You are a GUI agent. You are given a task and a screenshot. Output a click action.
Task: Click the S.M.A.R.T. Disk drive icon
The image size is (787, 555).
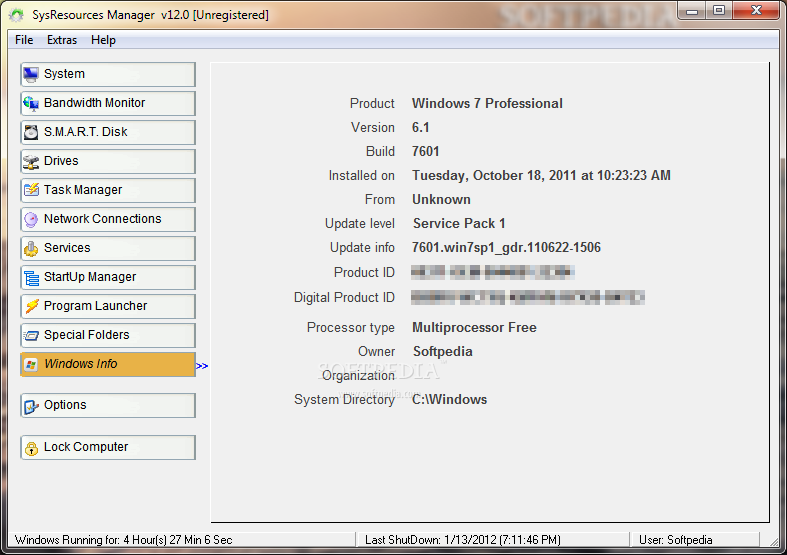tap(31, 132)
